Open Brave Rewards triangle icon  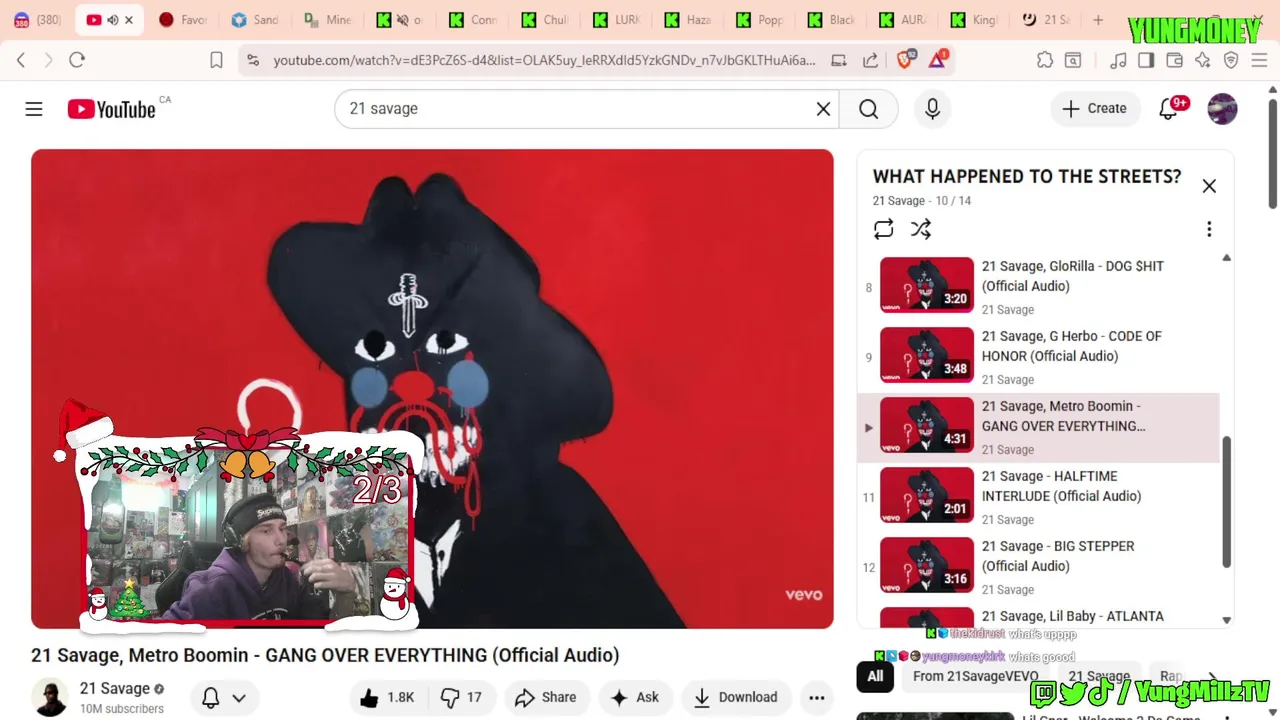(x=937, y=60)
